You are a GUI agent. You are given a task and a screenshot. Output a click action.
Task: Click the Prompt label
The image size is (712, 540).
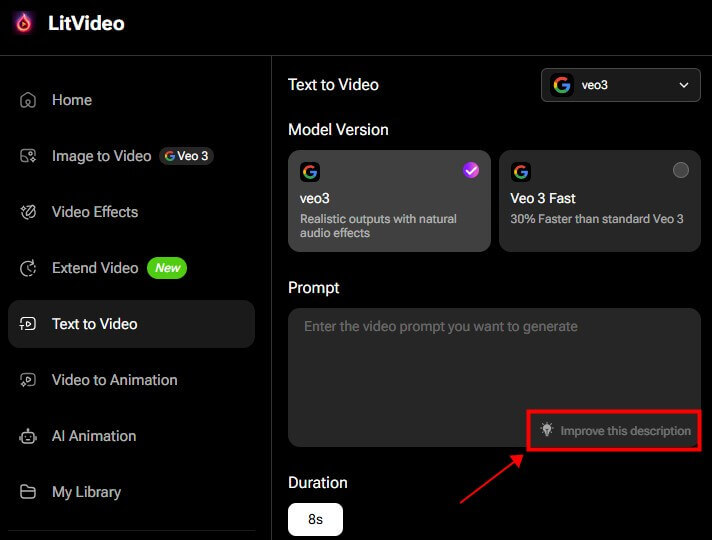pyautogui.click(x=314, y=288)
